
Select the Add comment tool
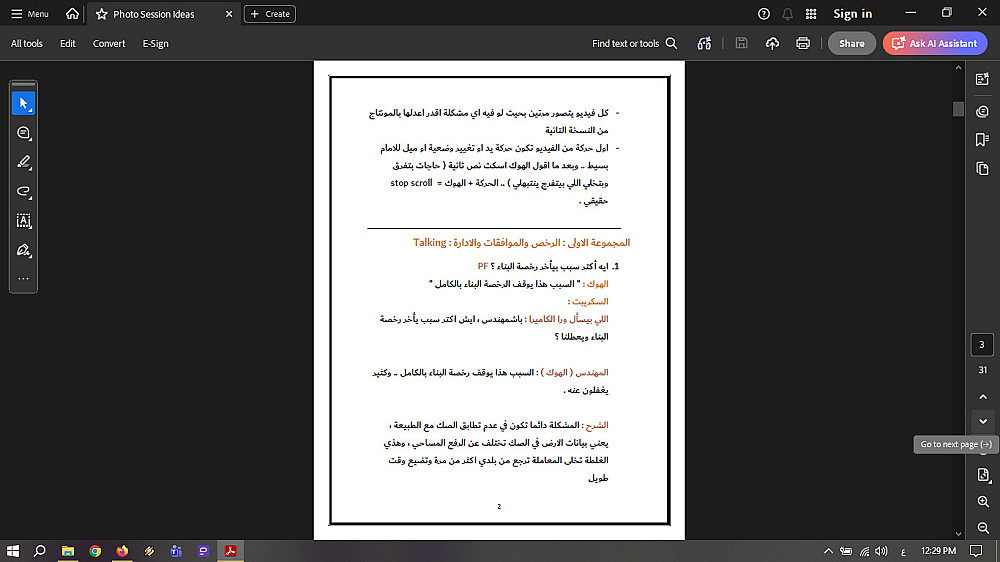pyautogui.click(x=24, y=133)
